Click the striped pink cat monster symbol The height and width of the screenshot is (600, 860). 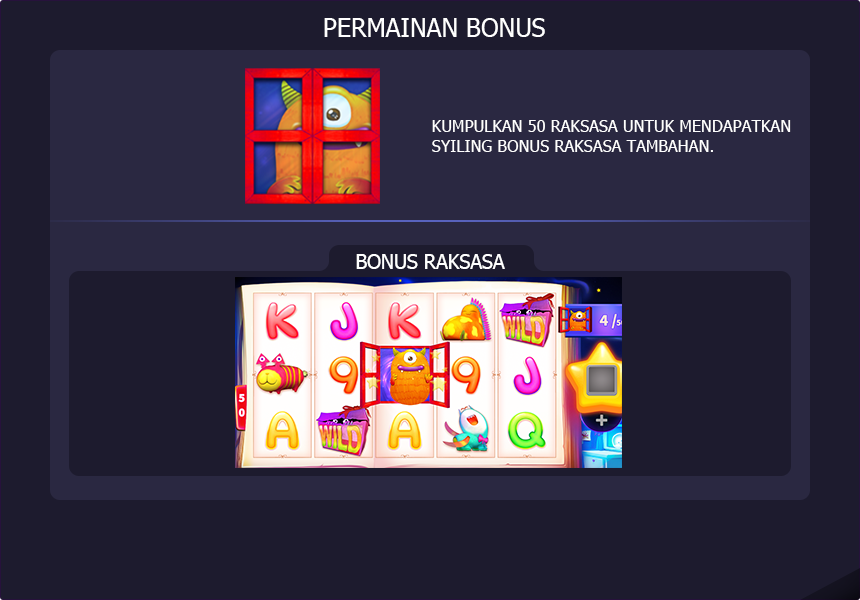pos(281,374)
